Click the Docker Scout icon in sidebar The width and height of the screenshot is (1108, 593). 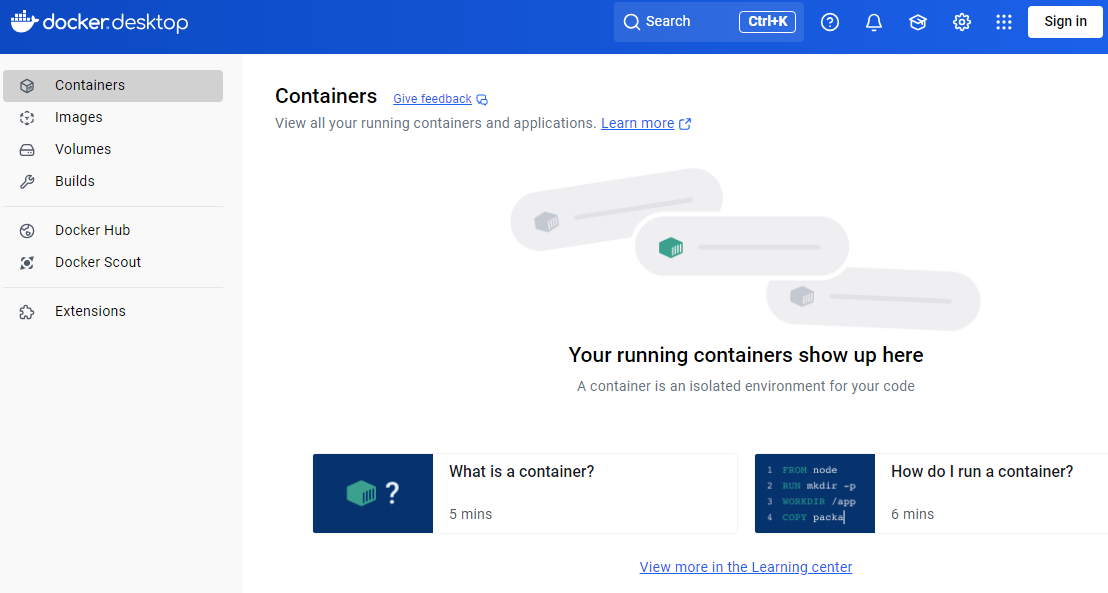click(27, 263)
